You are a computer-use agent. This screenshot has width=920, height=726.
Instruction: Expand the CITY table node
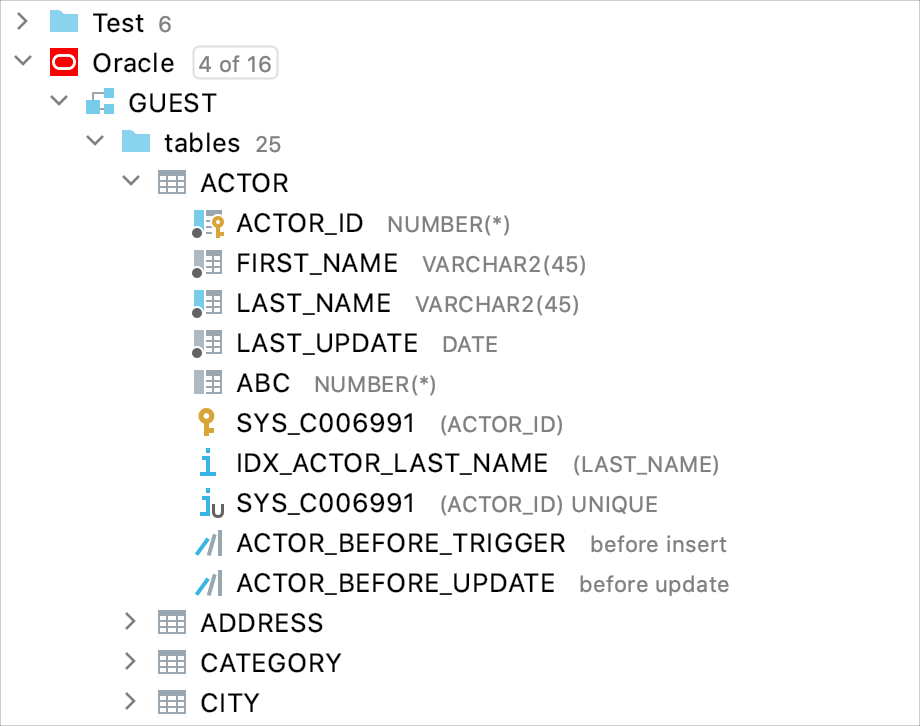pos(130,702)
